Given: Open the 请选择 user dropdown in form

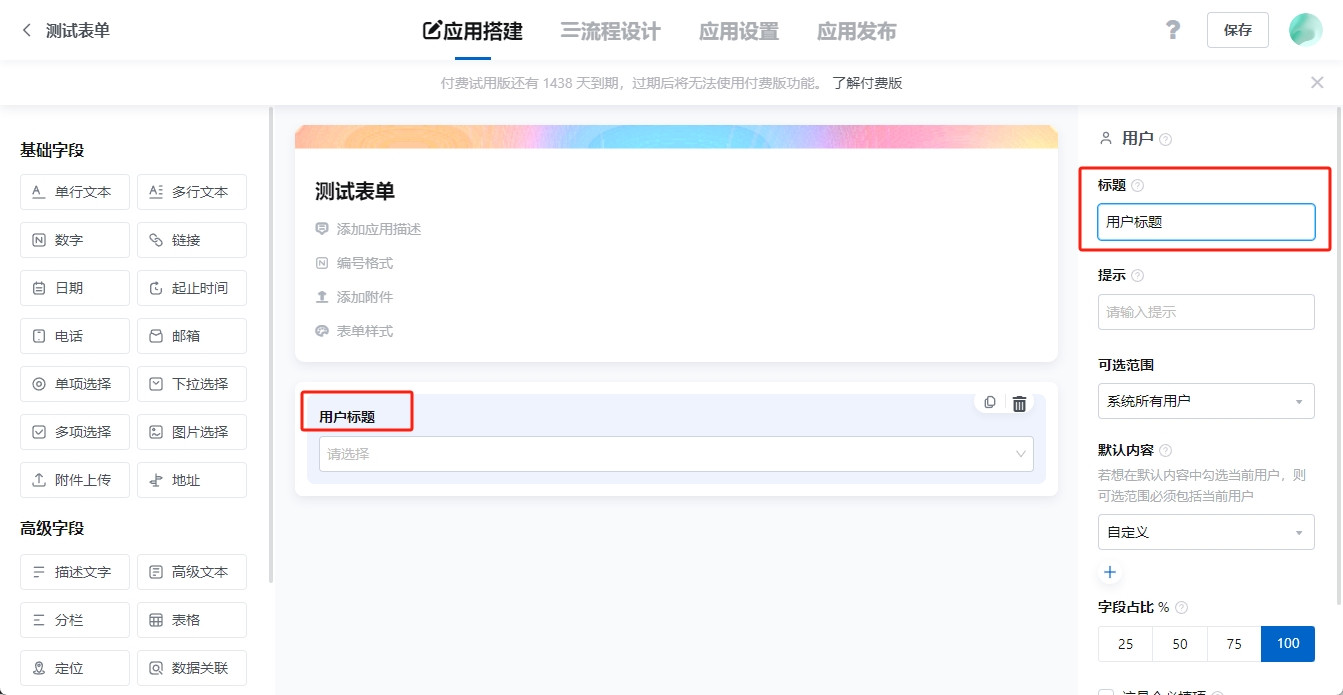Looking at the screenshot, I should point(676,454).
